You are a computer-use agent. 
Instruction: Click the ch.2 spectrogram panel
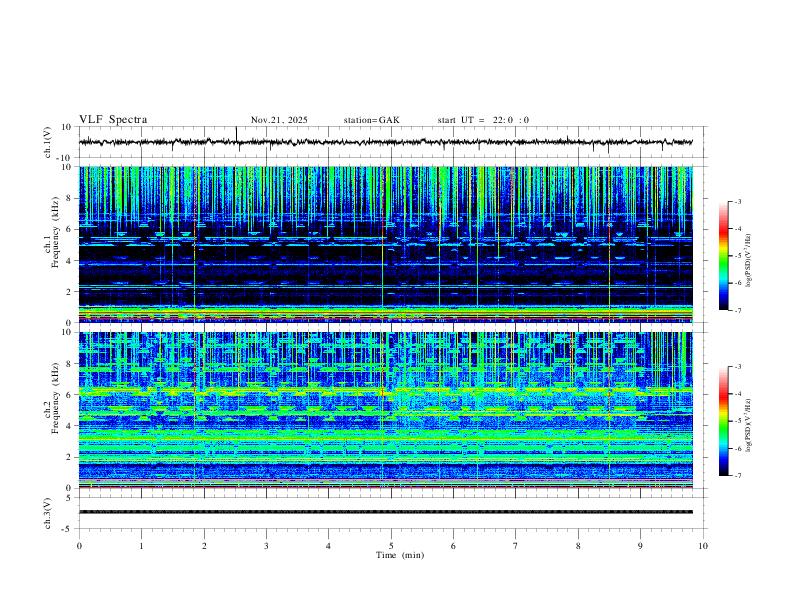click(x=385, y=410)
